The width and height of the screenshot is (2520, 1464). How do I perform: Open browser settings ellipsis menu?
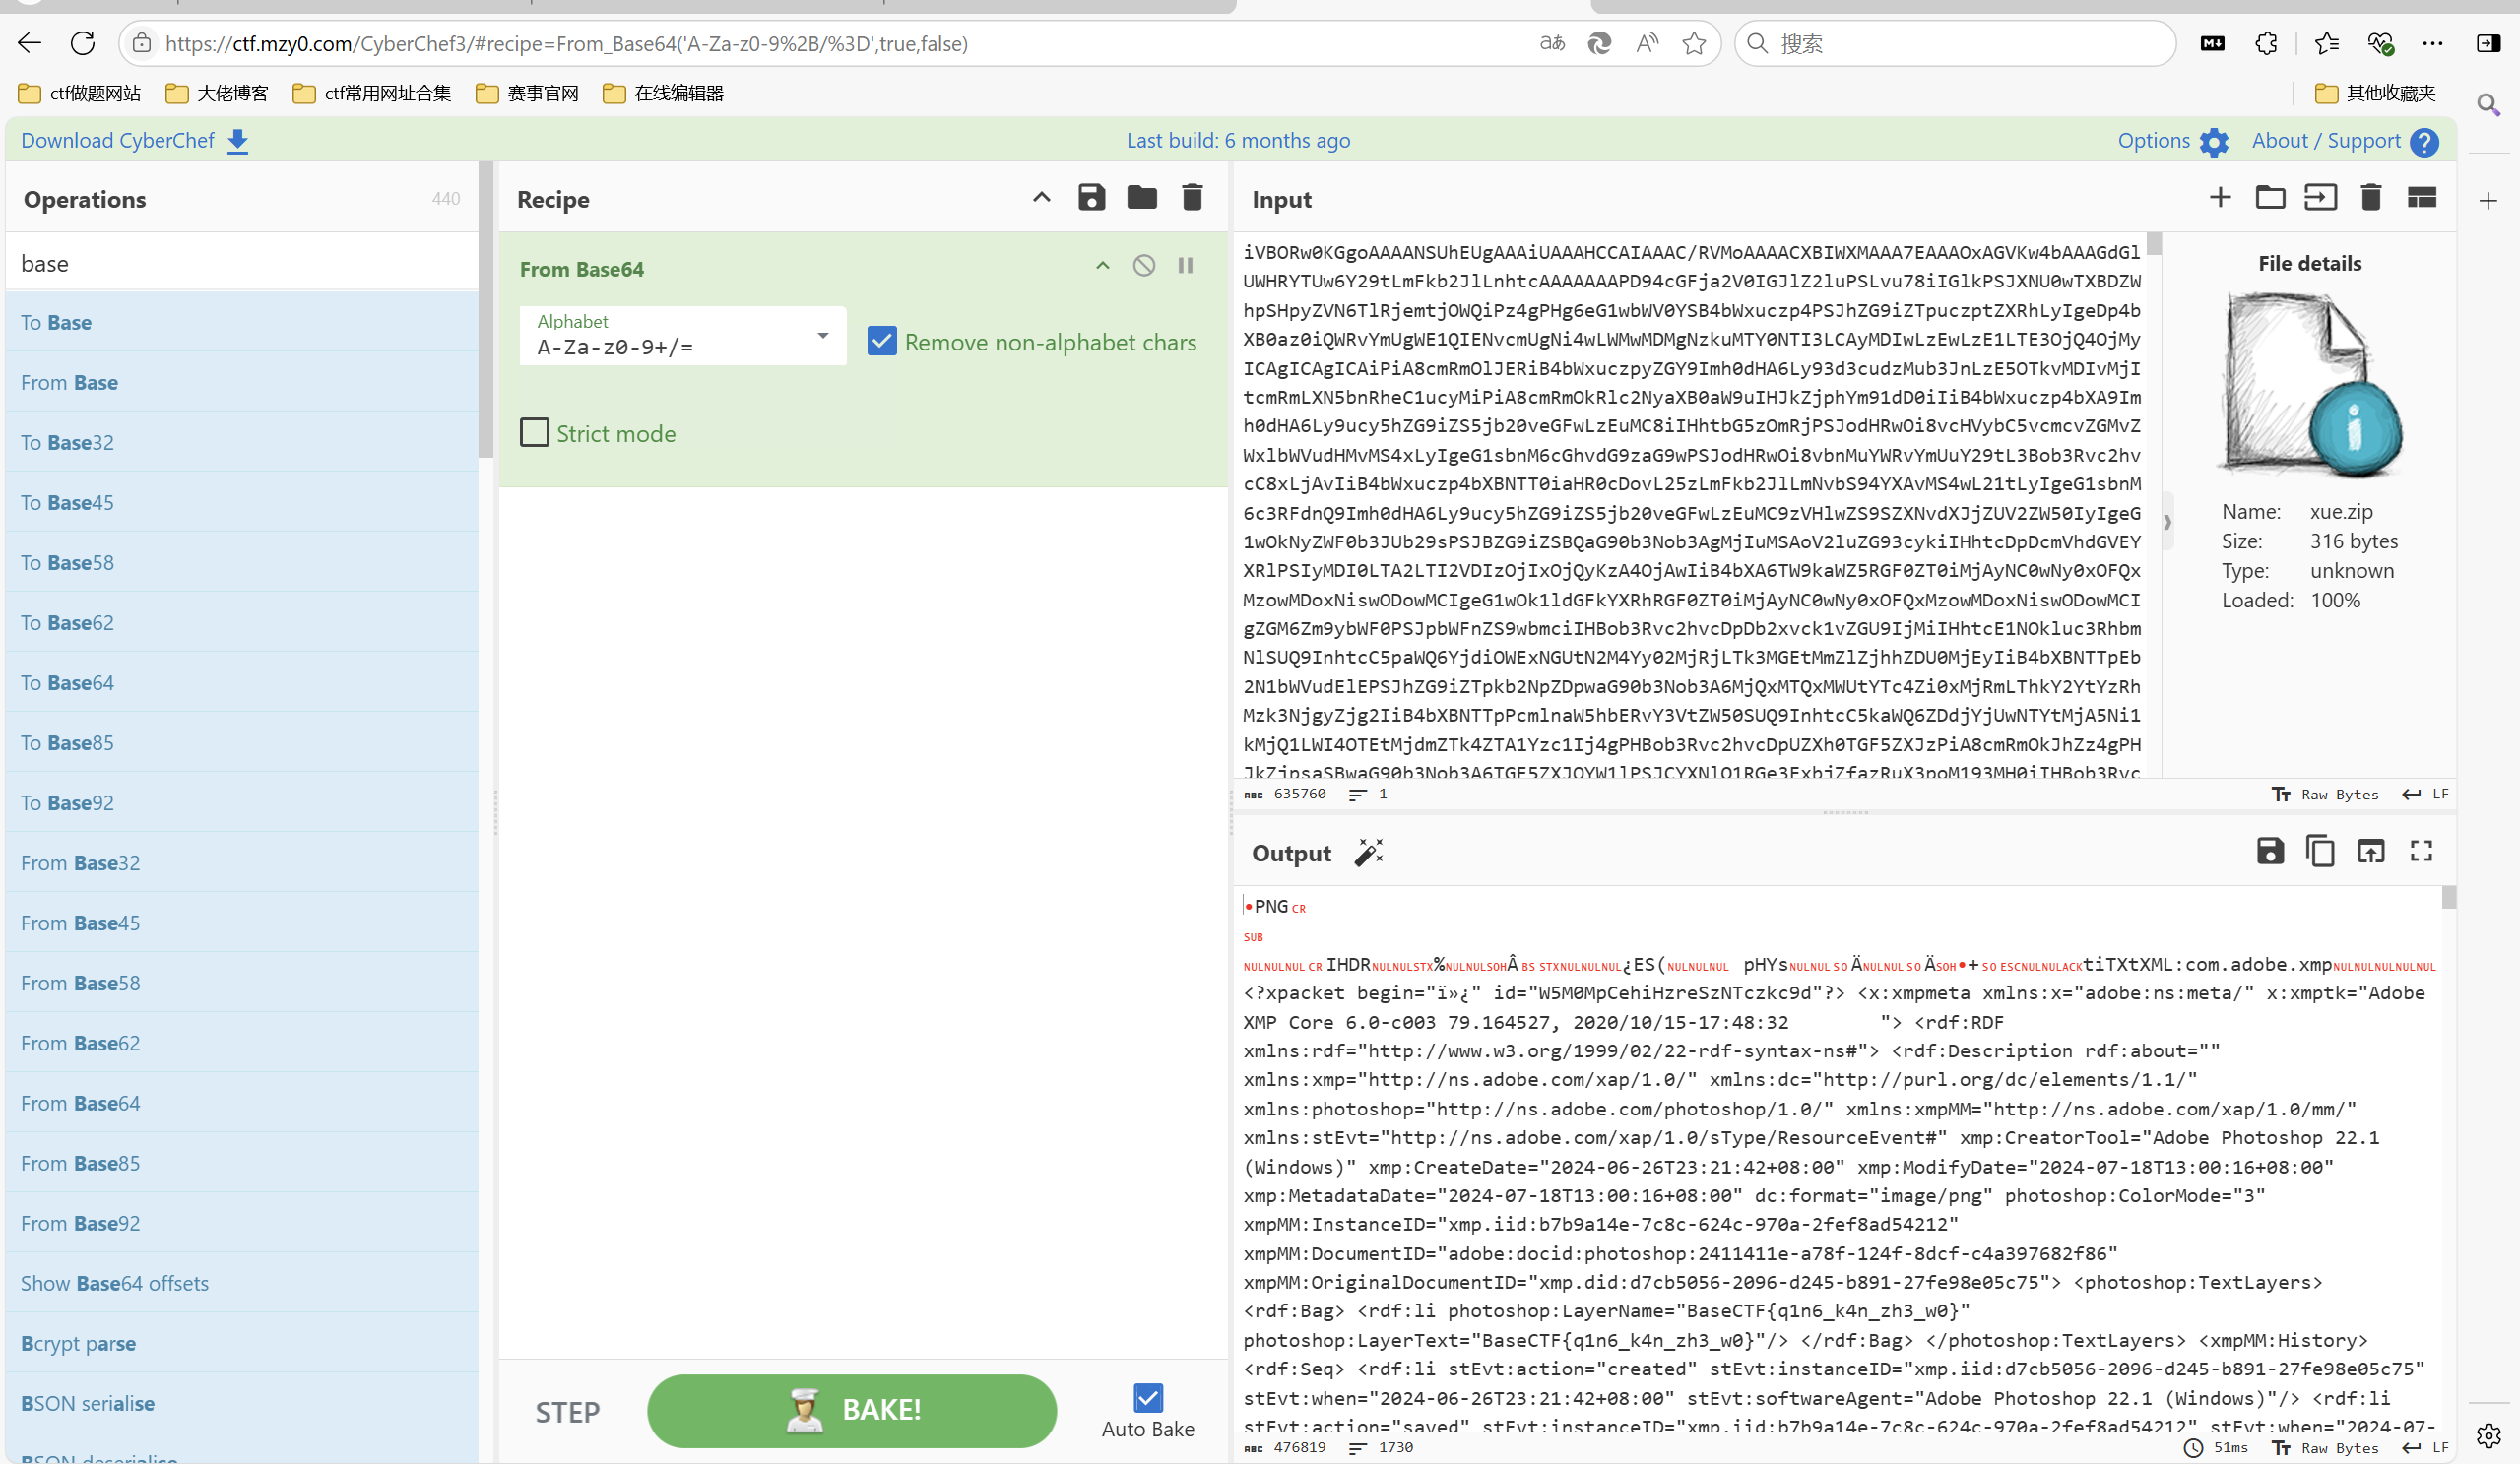click(2432, 43)
